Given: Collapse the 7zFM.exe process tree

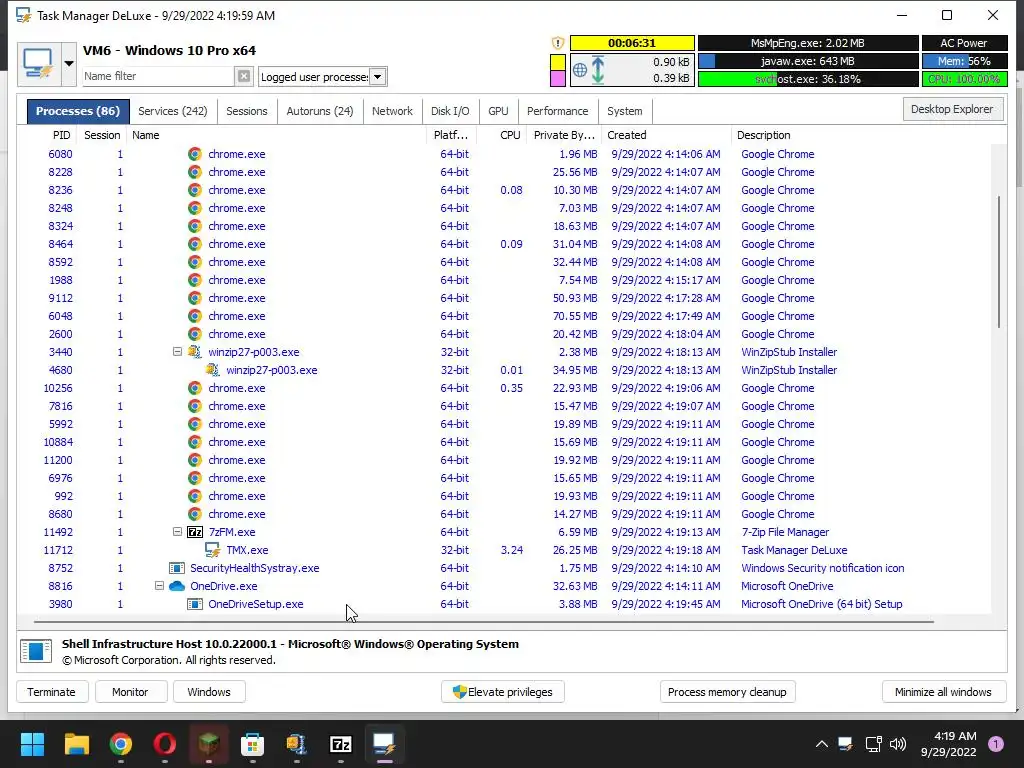Looking at the screenshot, I should point(177,532).
